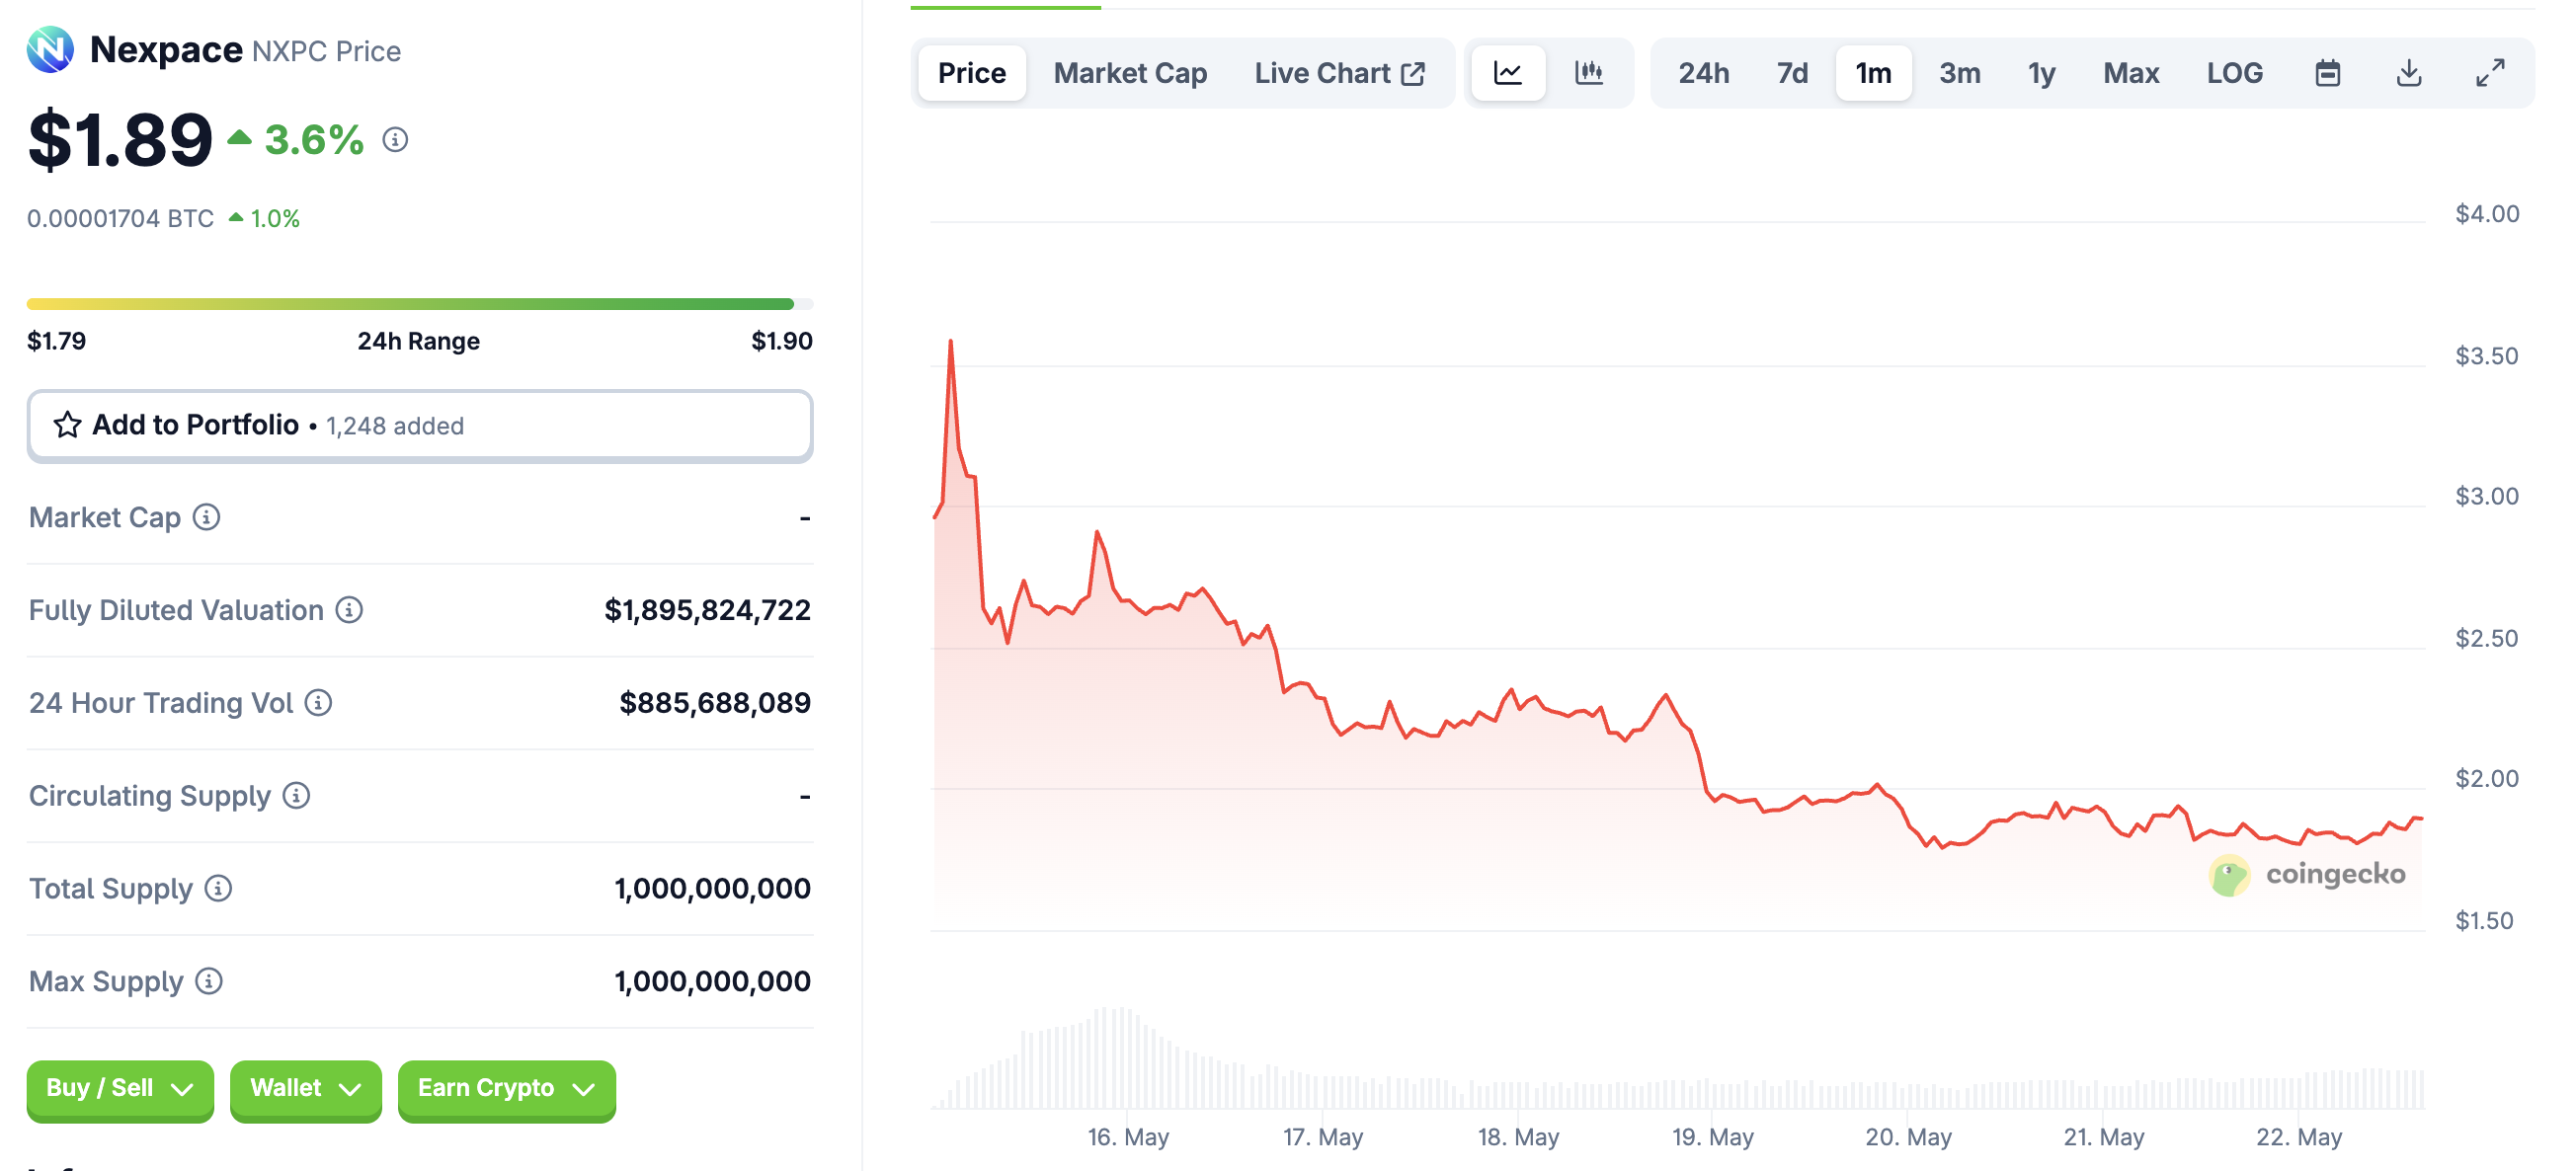Viewport: 2576px width, 1171px height.
Task: Click info icon beside Fully Diluted Valuation
Action: coord(349,609)
